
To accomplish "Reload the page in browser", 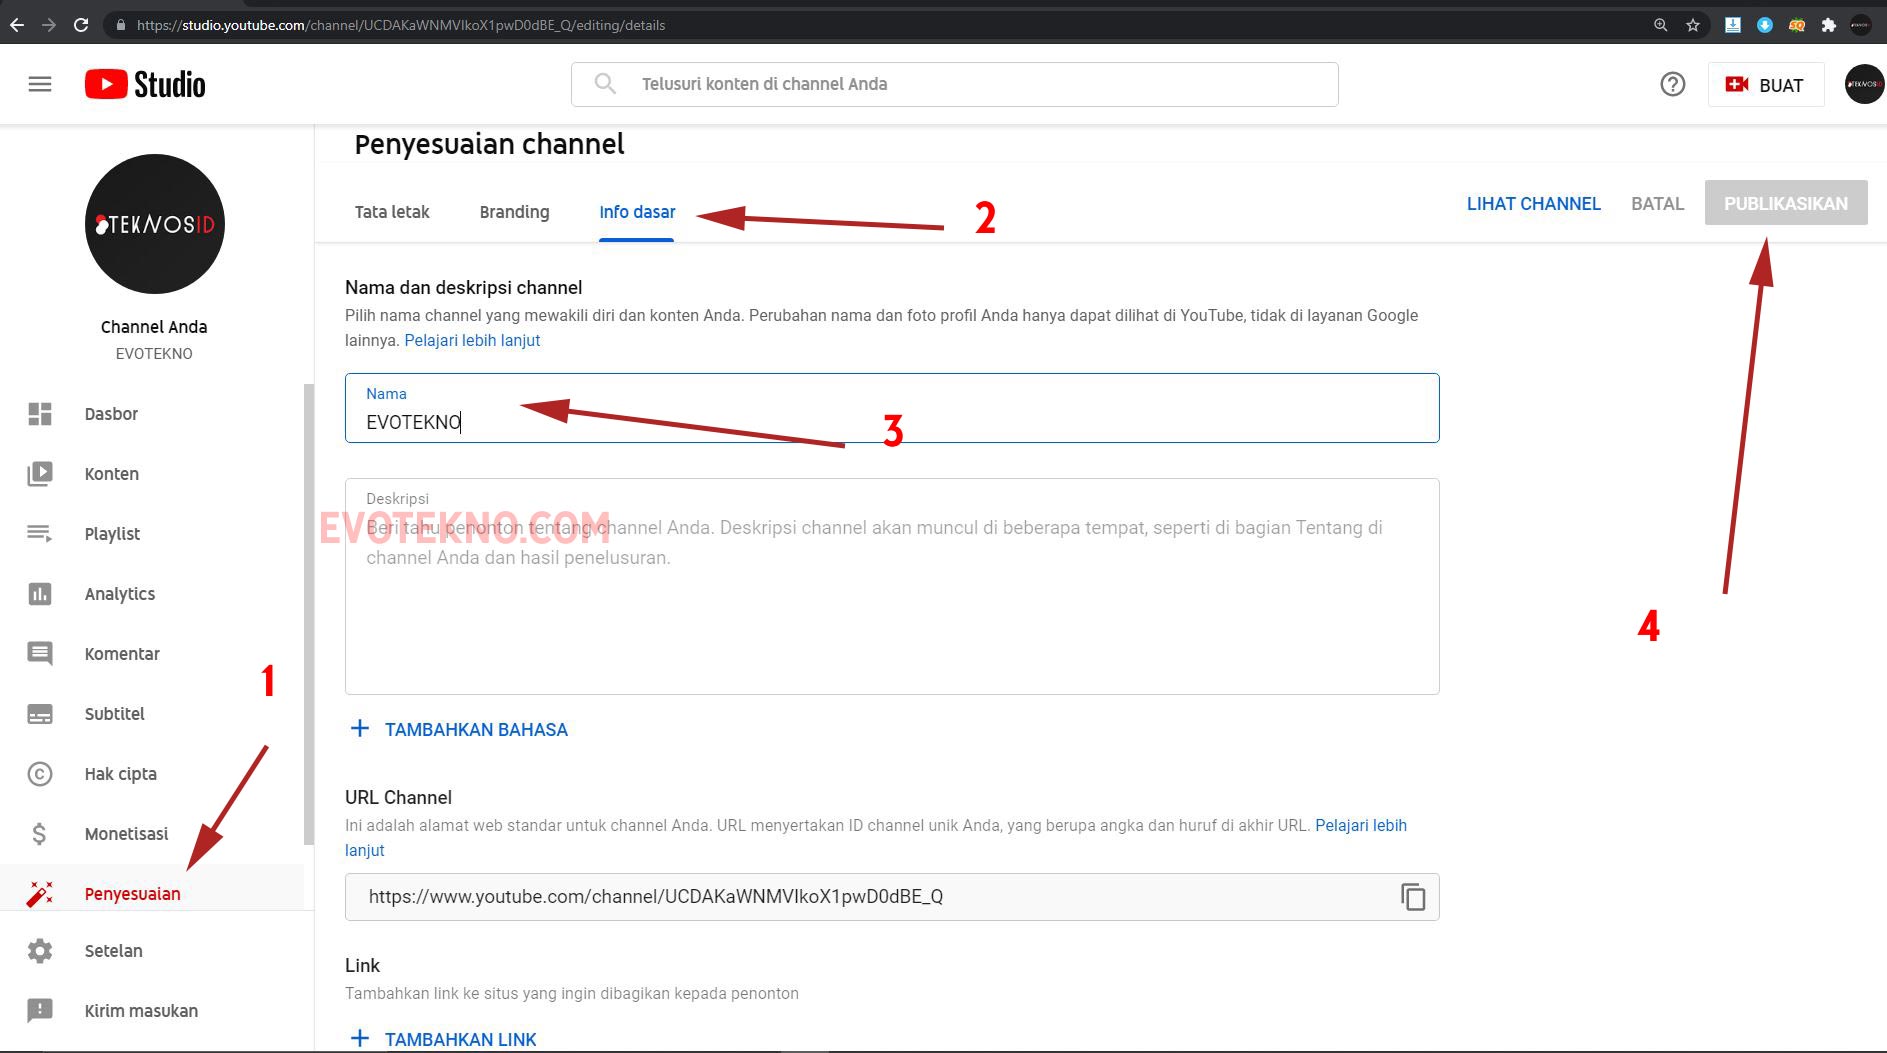I will tap(81, 25).
